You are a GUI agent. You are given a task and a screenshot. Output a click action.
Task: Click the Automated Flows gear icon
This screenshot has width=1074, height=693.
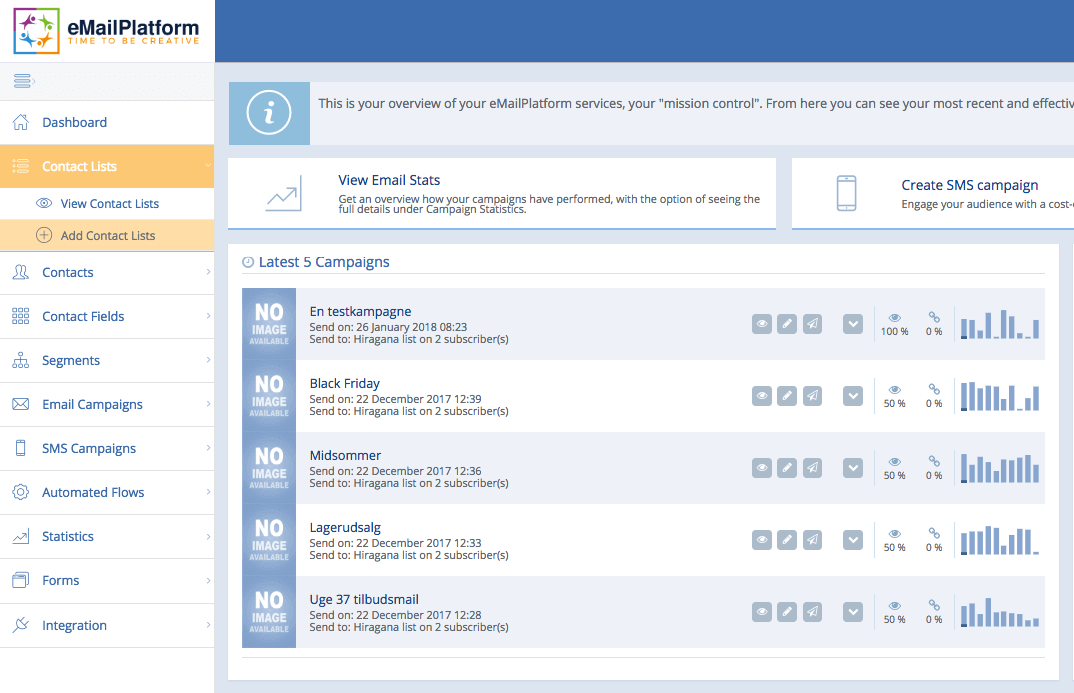tap(21, 492)
